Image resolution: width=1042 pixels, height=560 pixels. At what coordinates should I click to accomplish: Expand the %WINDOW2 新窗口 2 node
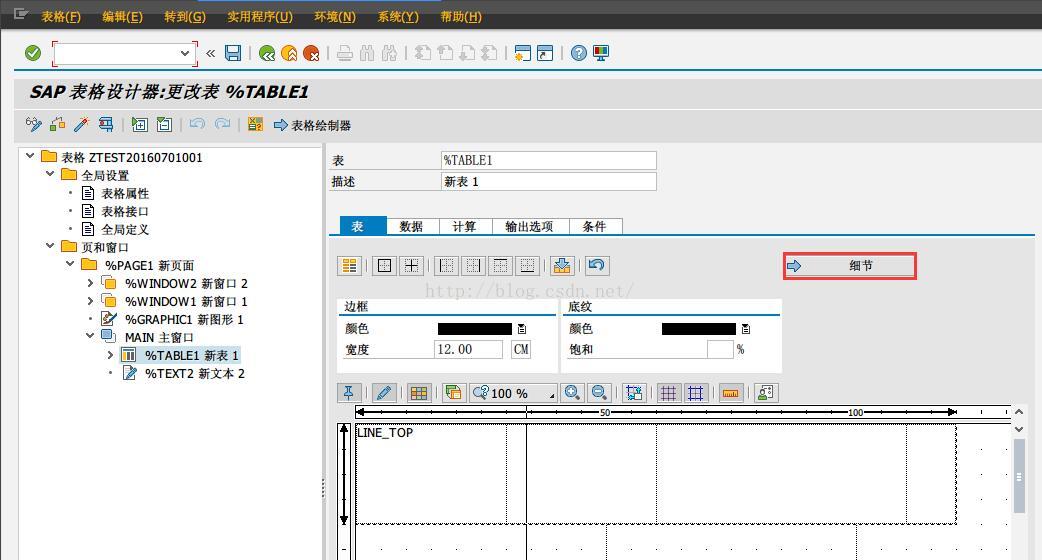(x=90, y=282)
